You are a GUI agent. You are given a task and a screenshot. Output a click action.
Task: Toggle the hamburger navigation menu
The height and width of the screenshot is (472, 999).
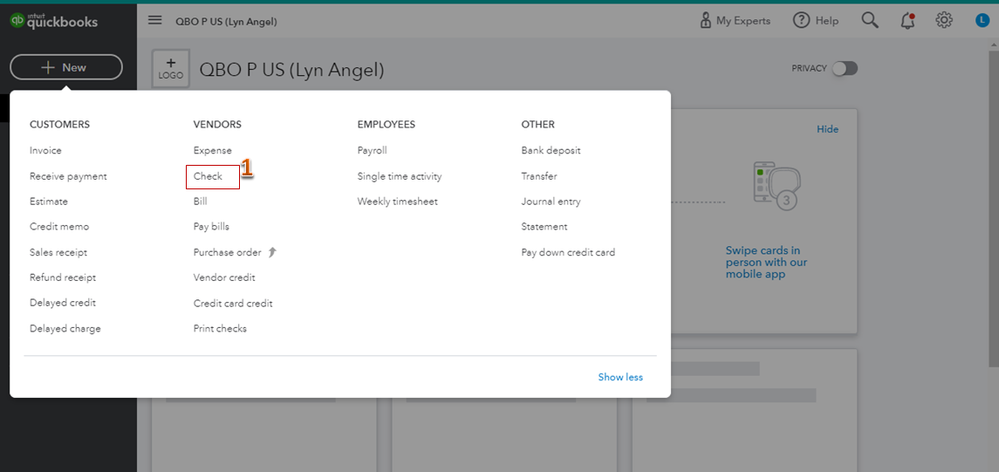tap(155, 20)
